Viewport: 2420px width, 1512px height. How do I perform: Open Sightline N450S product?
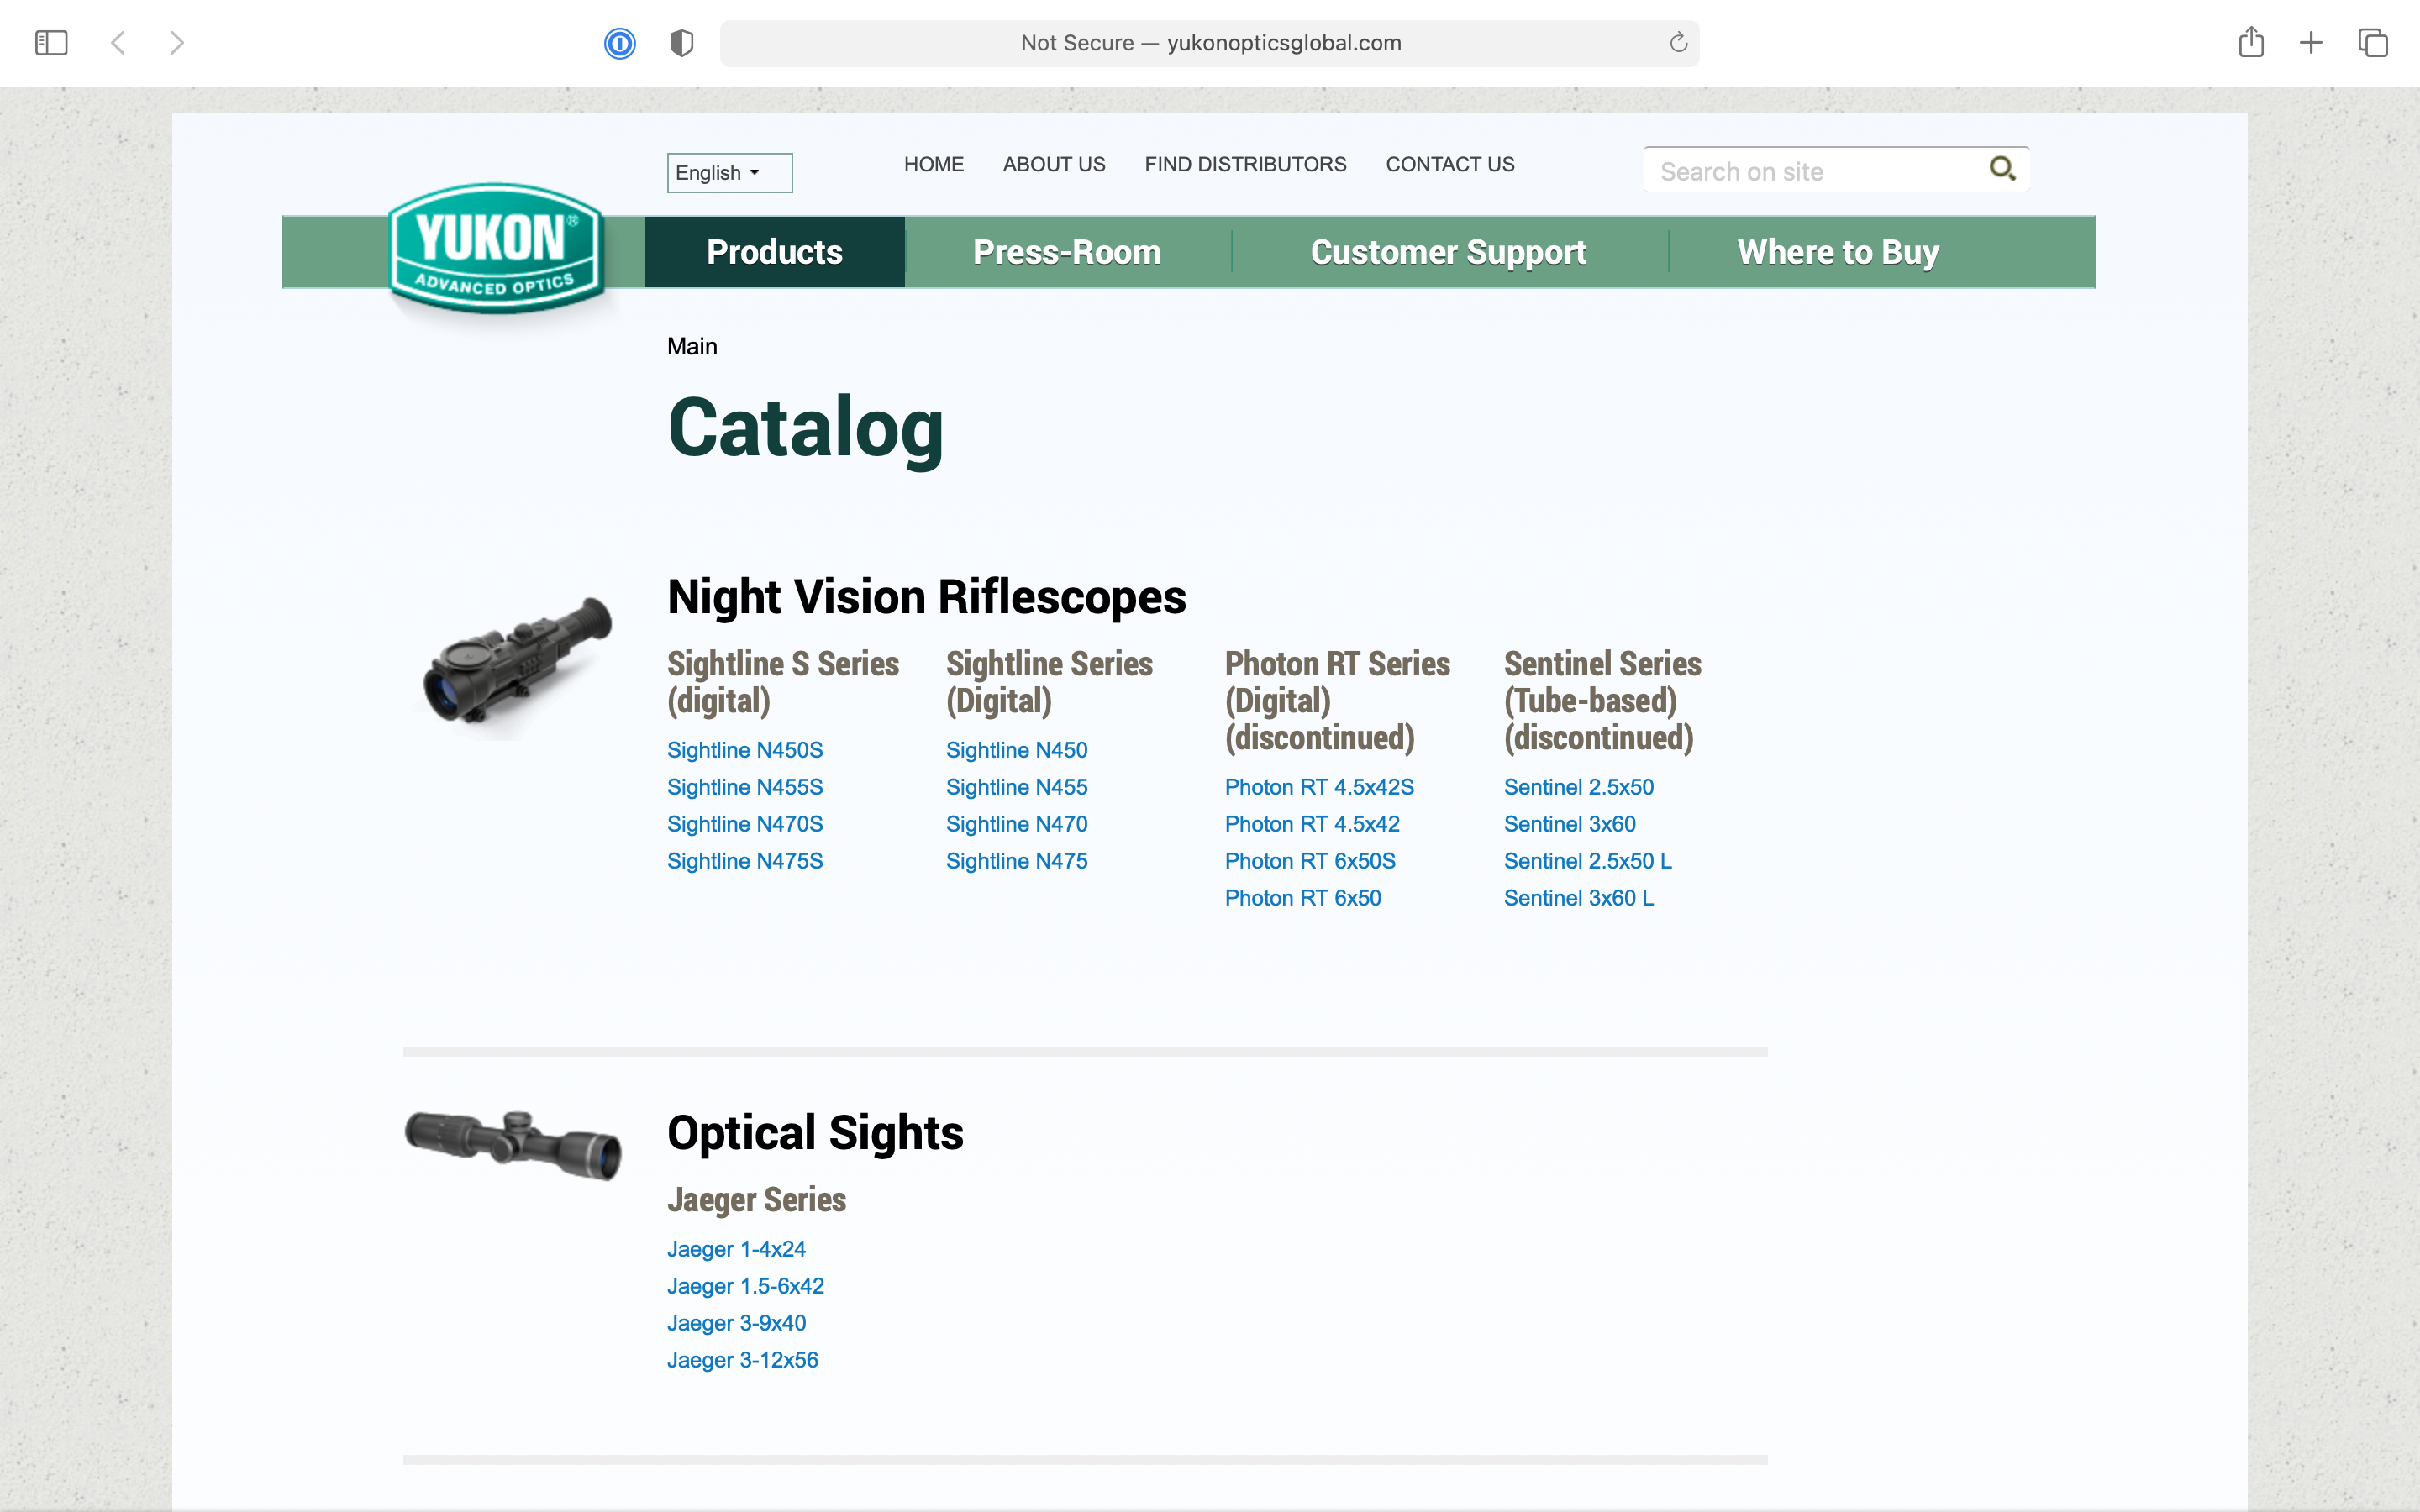(x=745, y=750)
